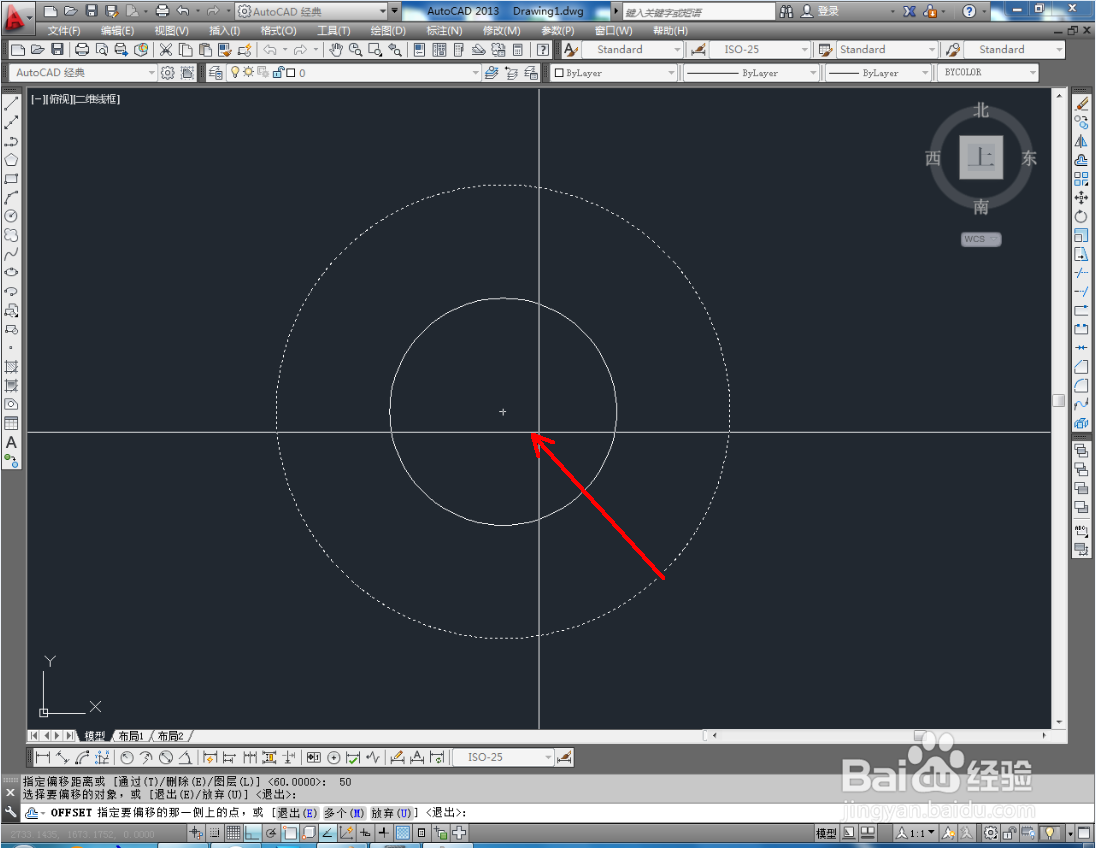
Task: Select the Polygon draw tool
Action: click(x=11, y=160)
